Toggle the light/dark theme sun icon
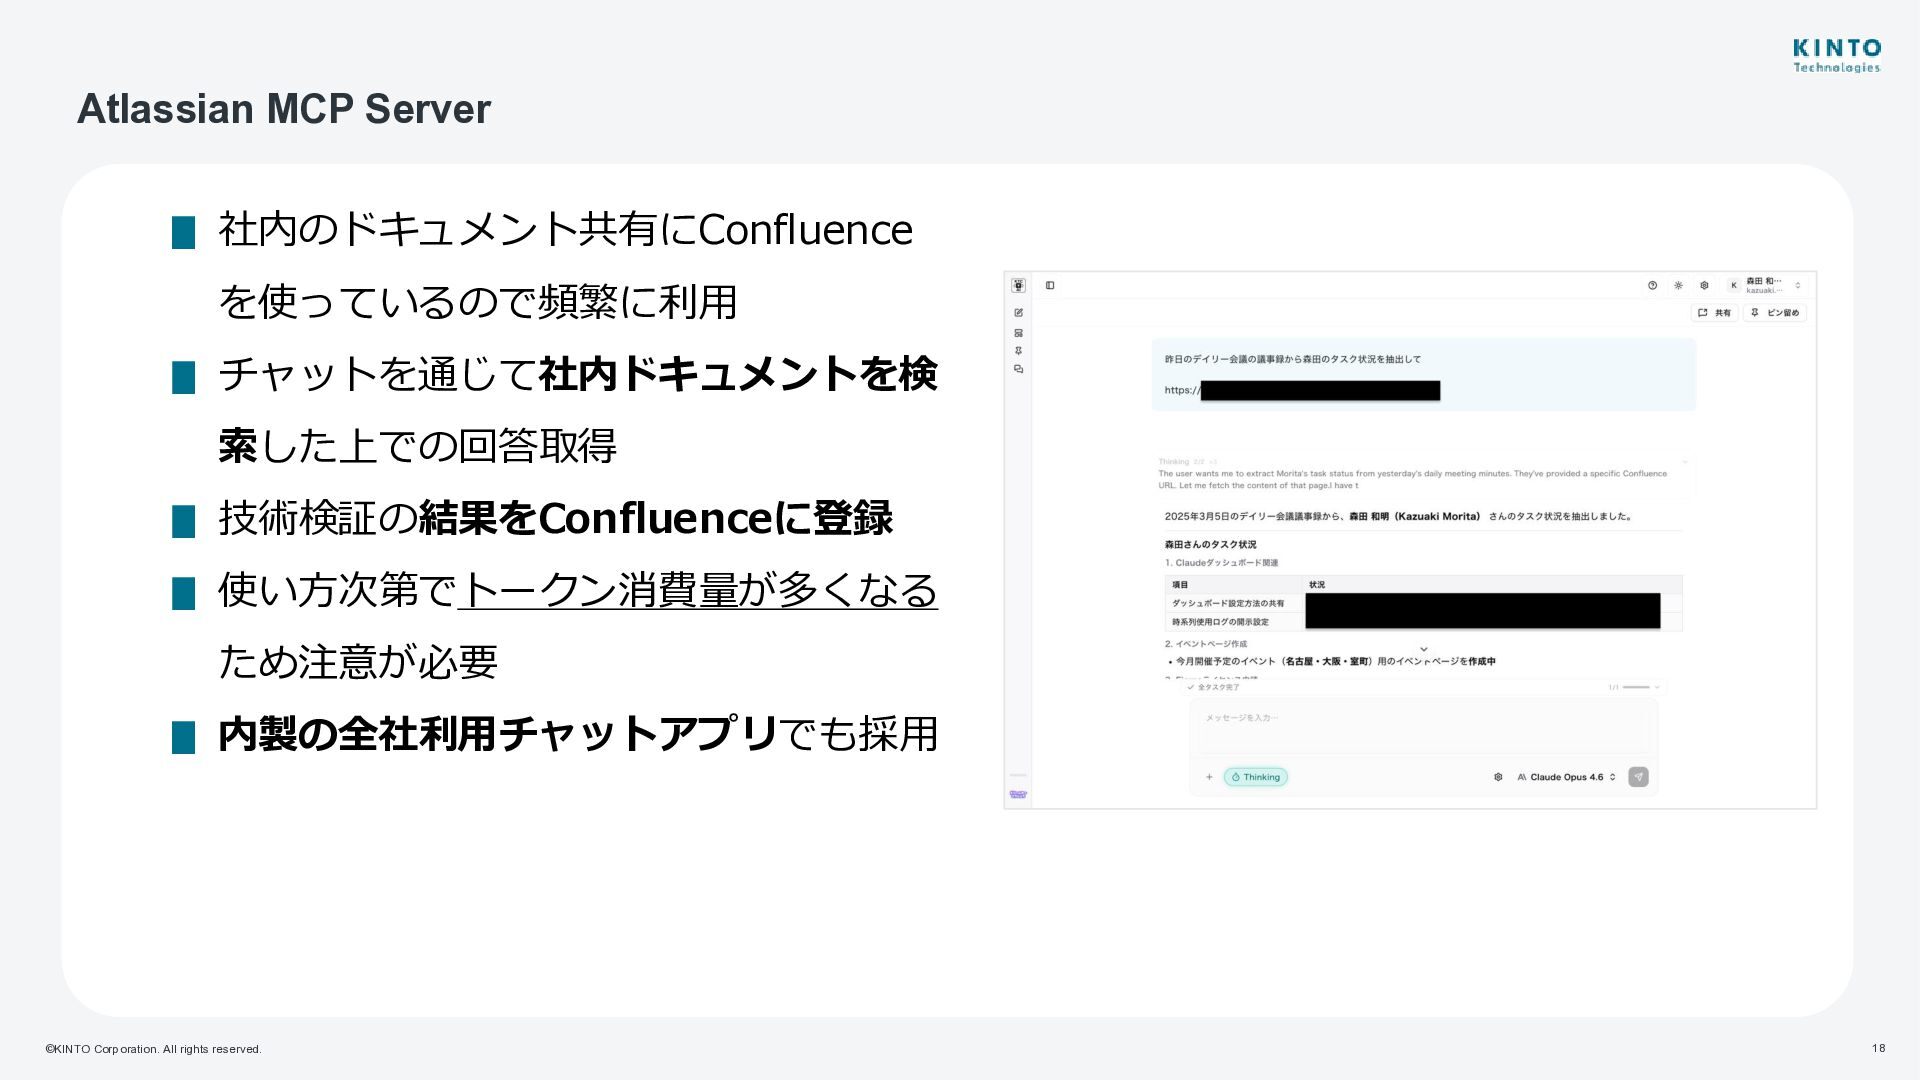 coord(1678,286)
